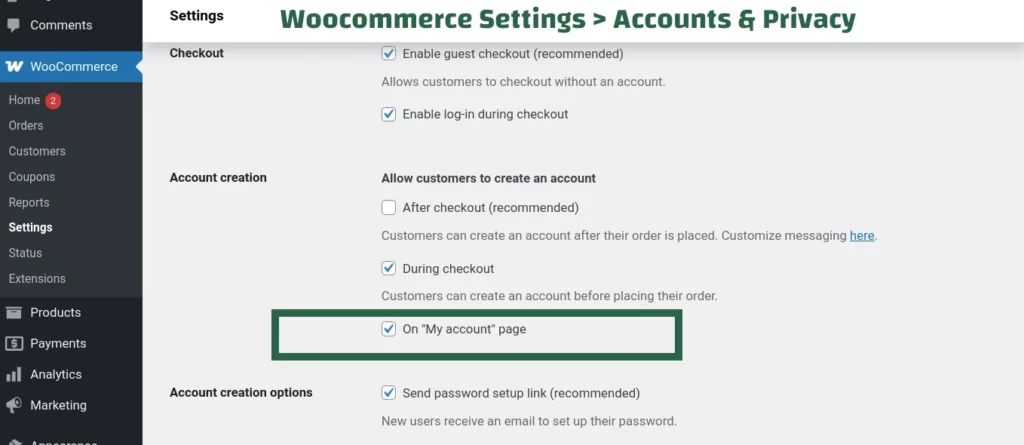Image resolution: width=1024 pixels, height=445 pixels.
Task: Open the Status submenu page
Action: pyautogui.click(x=25, y=253)
